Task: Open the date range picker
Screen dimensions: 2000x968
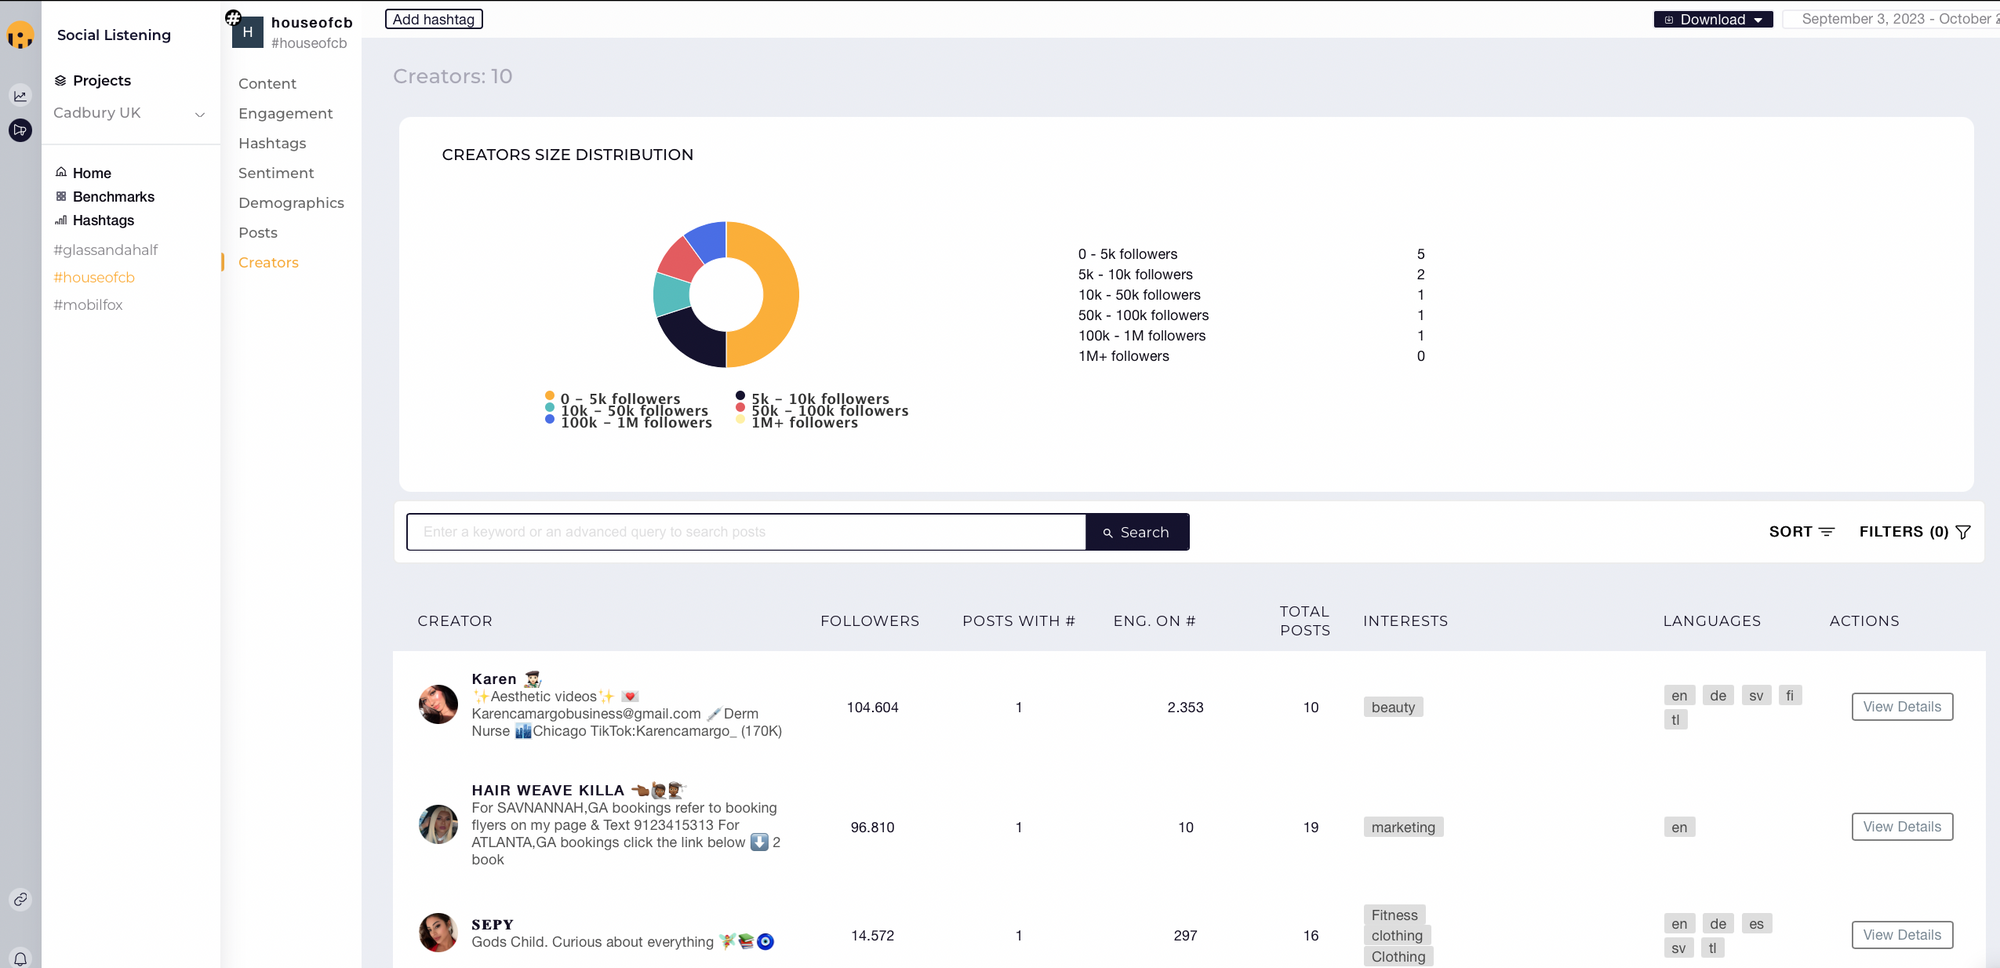Action: tap(1892, 19)
